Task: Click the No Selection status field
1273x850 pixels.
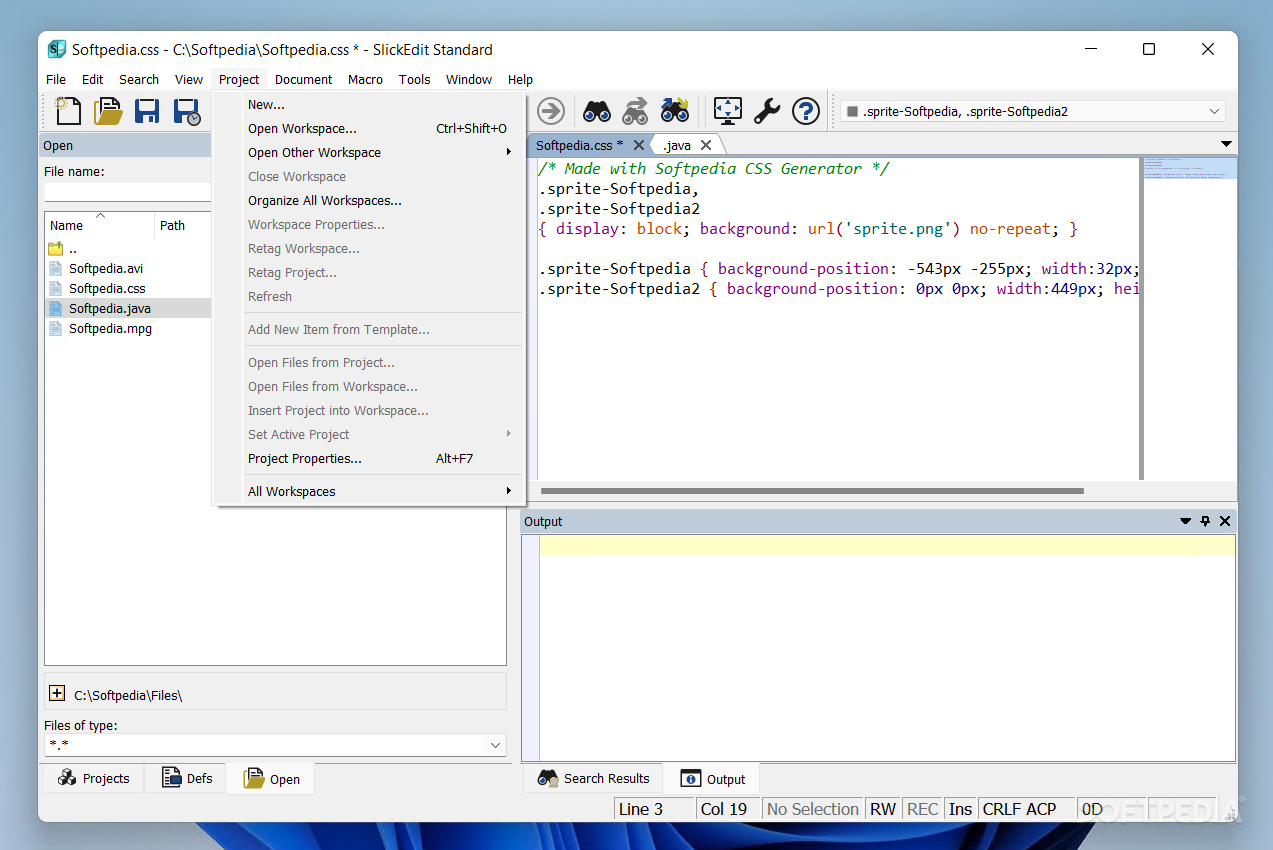Action: [812, 809]
